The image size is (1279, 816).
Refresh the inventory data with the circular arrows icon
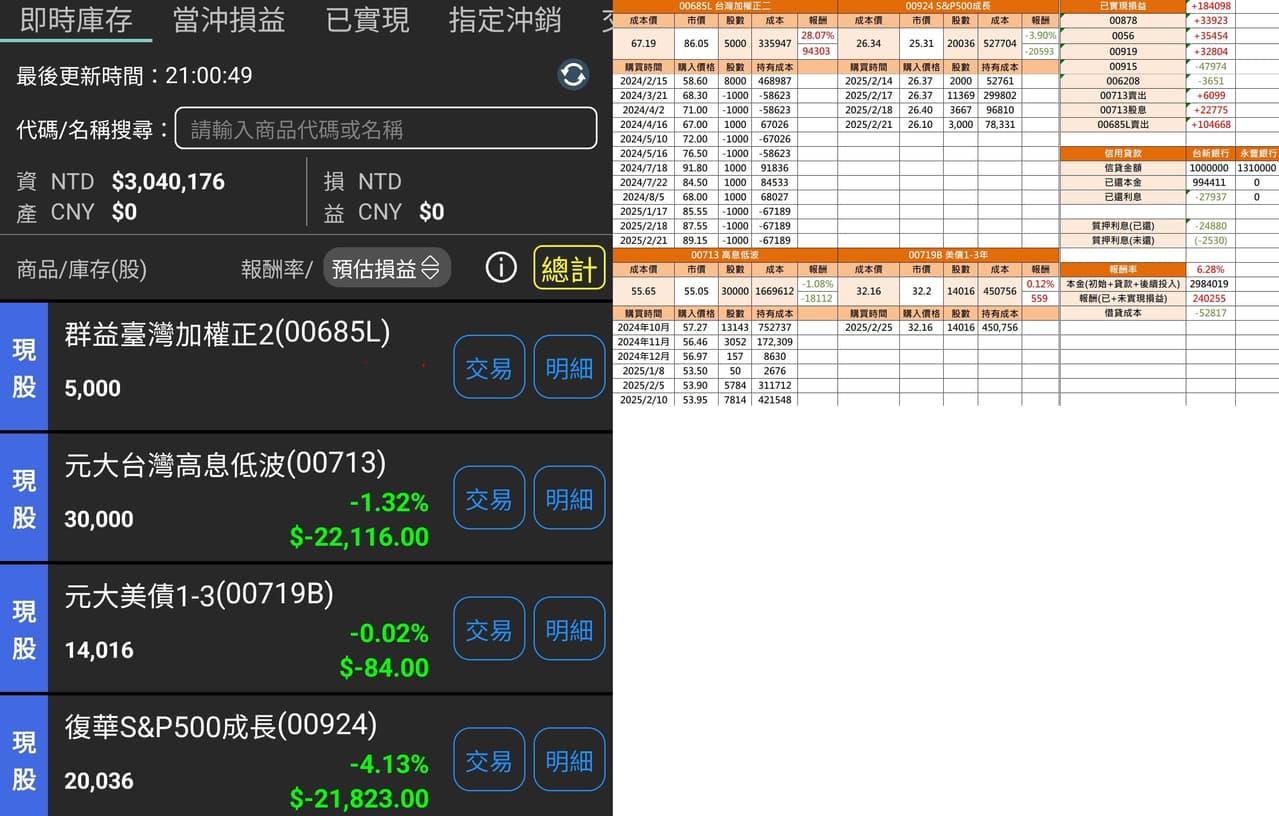[x=573, y=75]
